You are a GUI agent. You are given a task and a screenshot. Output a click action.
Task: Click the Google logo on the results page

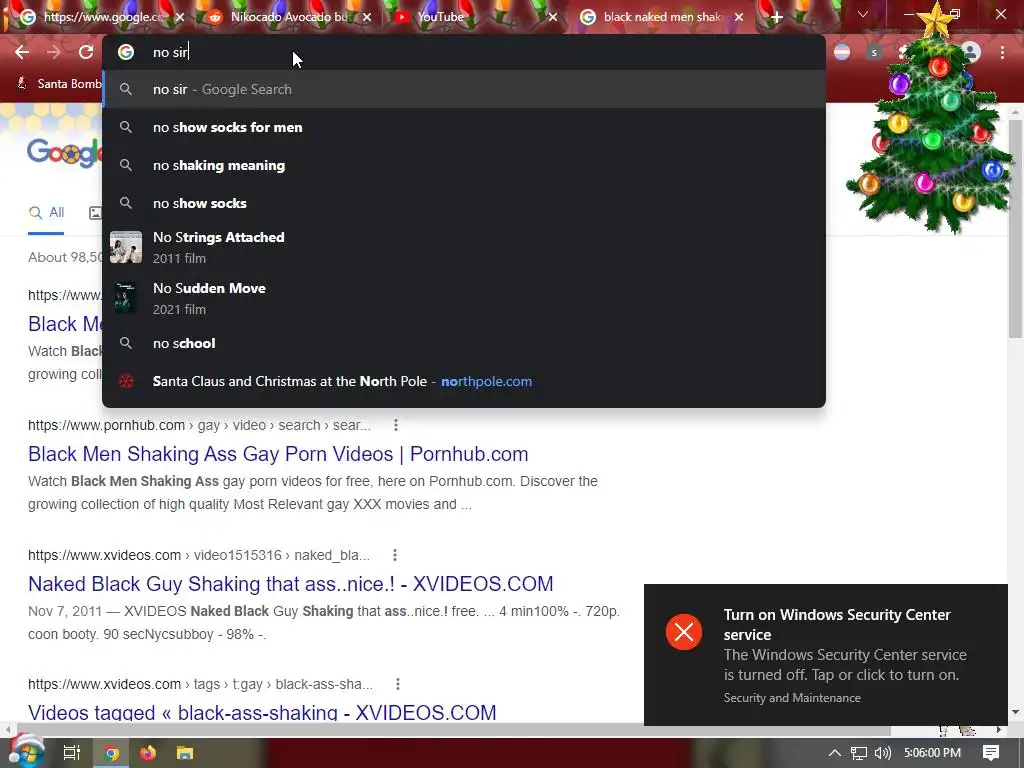(x=63, y=153)
